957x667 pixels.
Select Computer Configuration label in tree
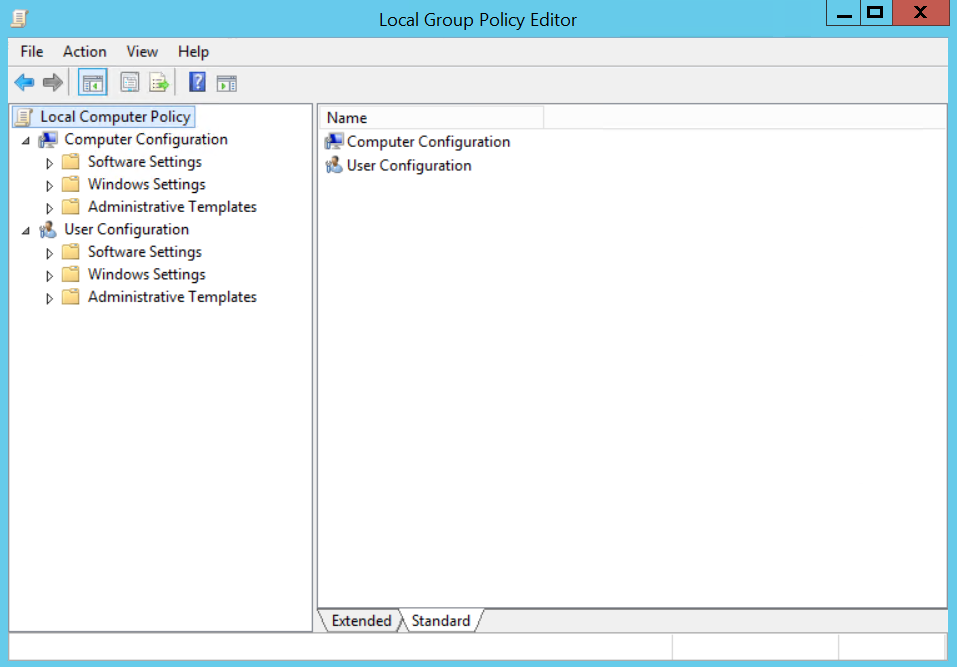click(x=146, y=139)
